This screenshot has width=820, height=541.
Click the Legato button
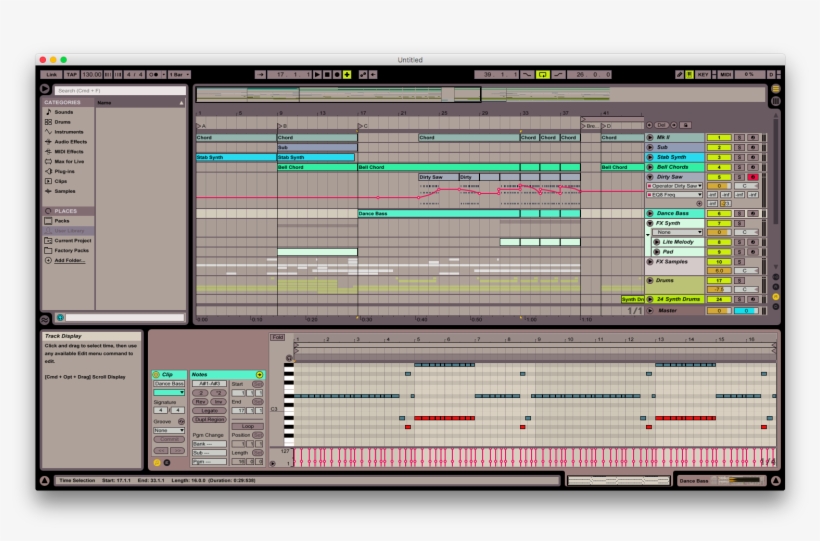(209, 411)
